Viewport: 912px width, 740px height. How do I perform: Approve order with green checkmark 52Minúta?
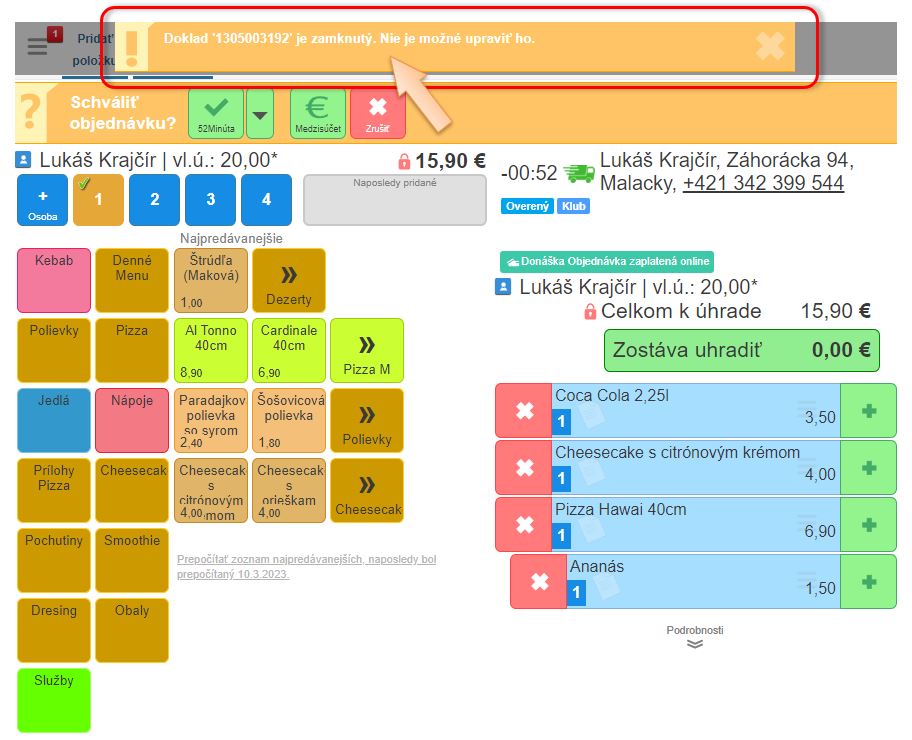click(216, 113)
